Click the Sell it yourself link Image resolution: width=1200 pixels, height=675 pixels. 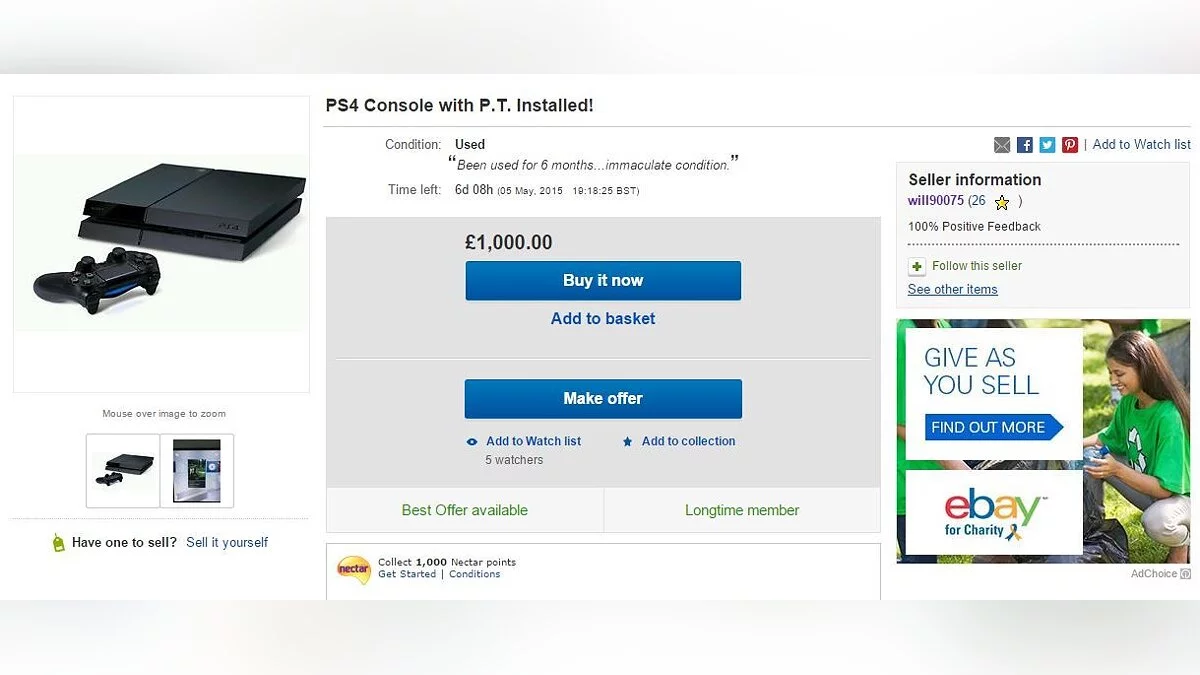[227, 543]
